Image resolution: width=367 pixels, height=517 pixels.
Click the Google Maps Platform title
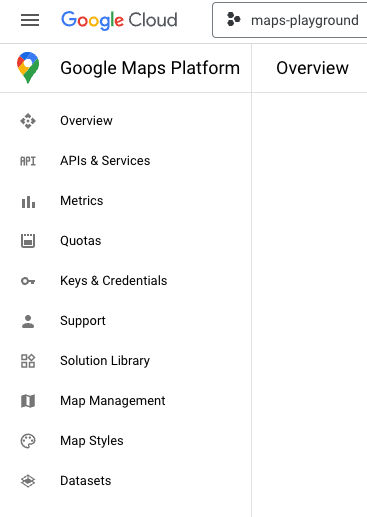coord(150,68)
